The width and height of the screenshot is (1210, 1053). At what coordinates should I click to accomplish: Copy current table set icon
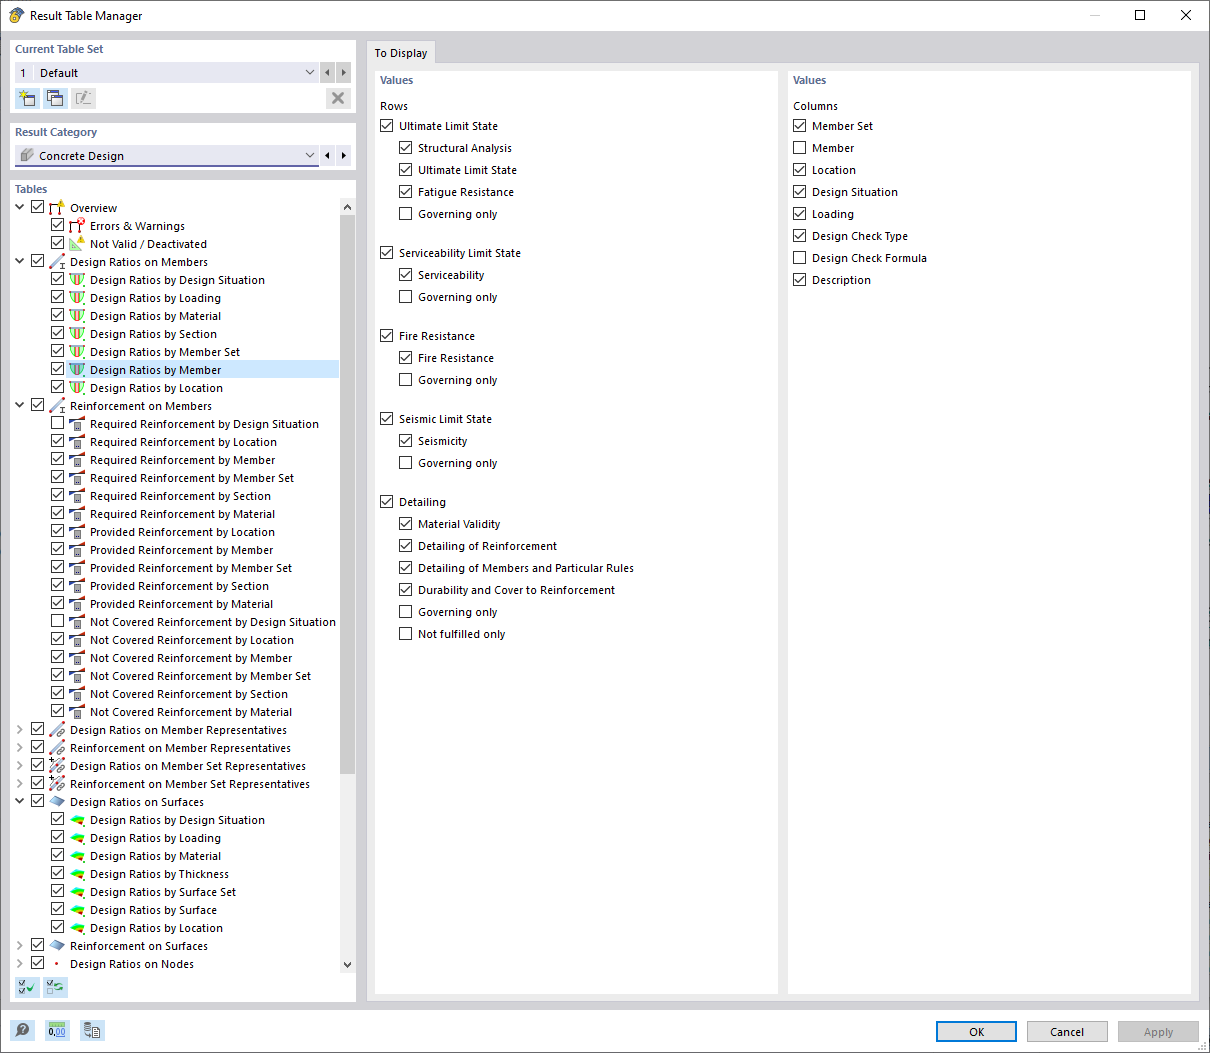(55, 98)
